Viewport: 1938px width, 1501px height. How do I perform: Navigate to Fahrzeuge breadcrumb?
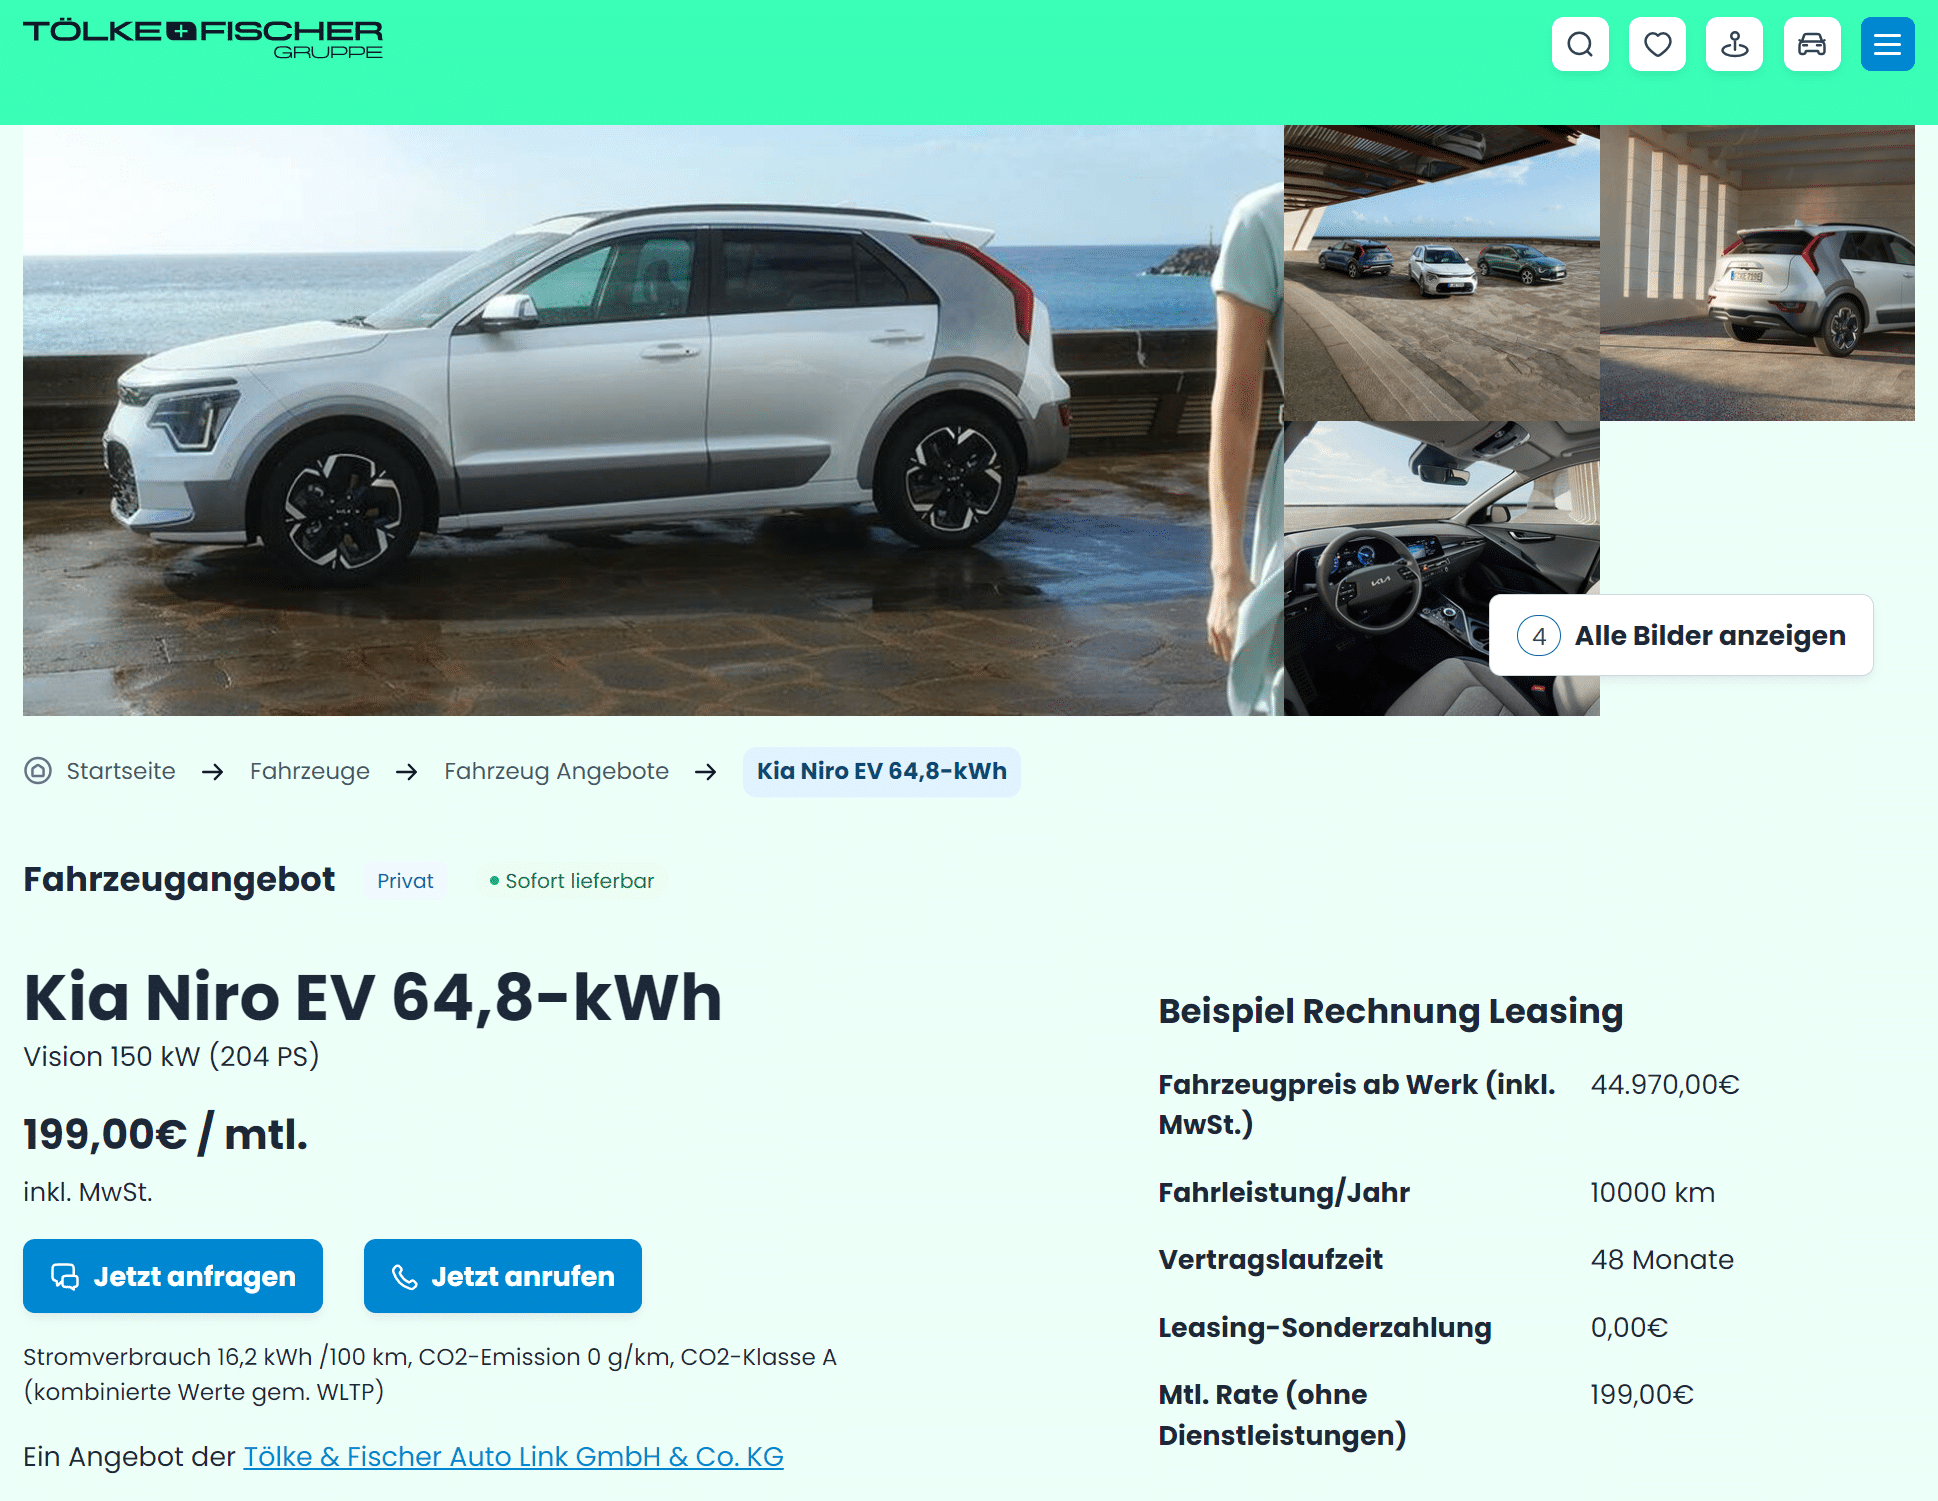click(x=310, y=771)
